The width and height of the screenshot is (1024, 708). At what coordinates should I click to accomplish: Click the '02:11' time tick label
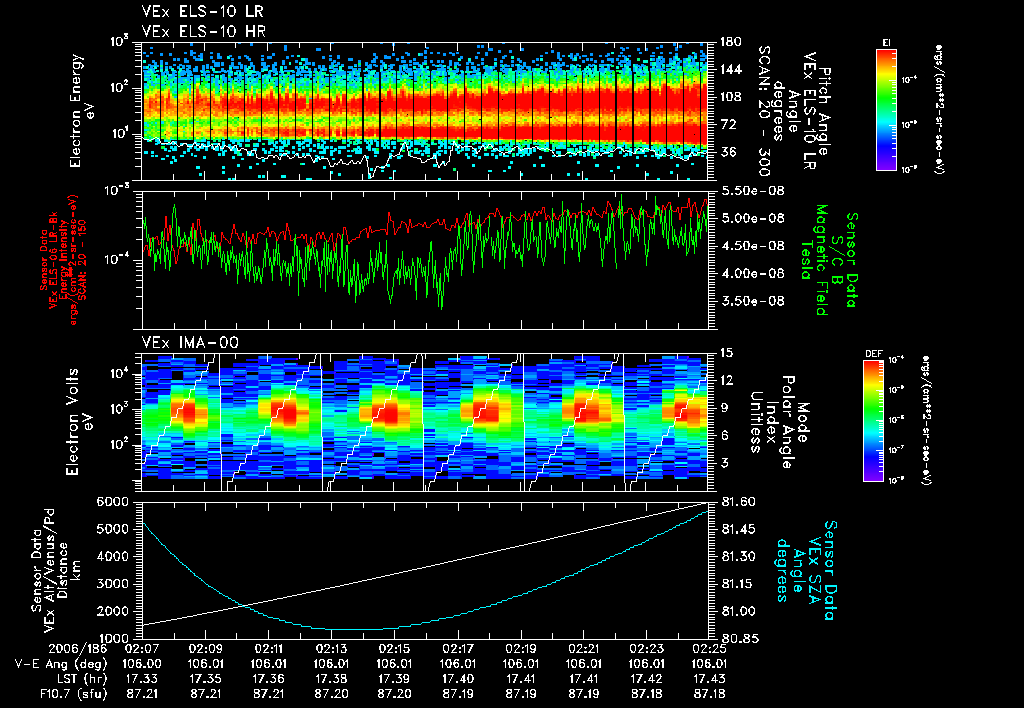[x=268, y=649]
